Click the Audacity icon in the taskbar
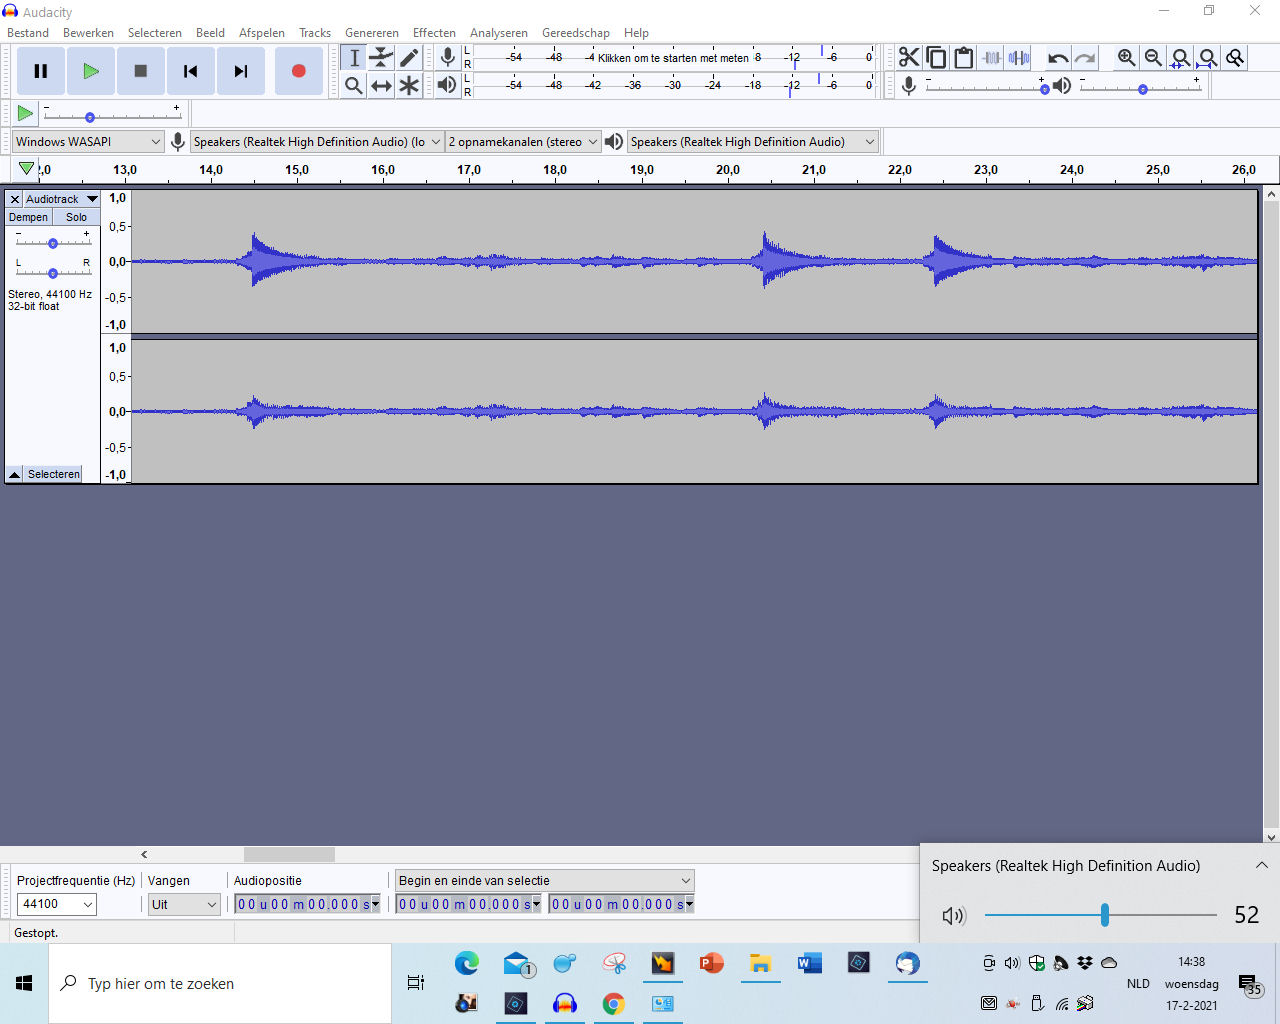Screen dimensions: 1280x1024 click(565, 1003)
